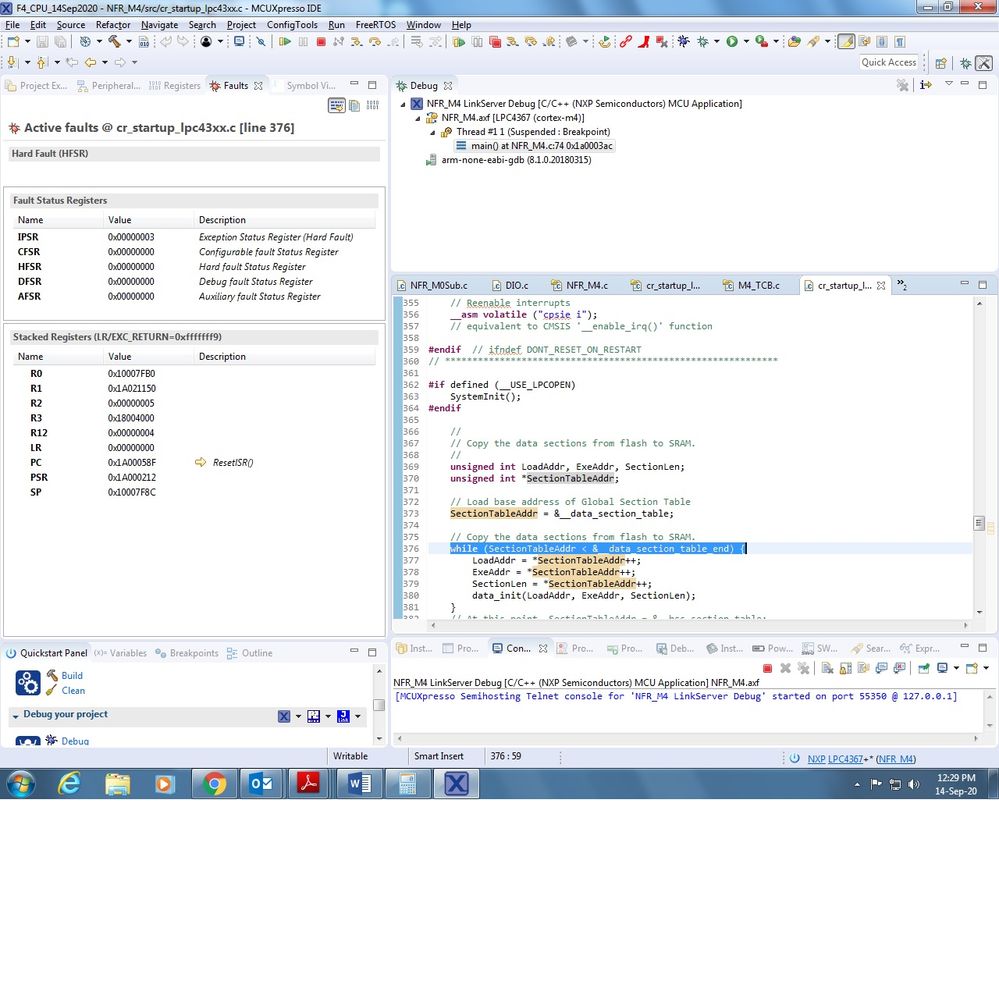Click the Develop perspective tools icon
The width and height of the screenshot is (999, 988).
[x=984, y=63]
